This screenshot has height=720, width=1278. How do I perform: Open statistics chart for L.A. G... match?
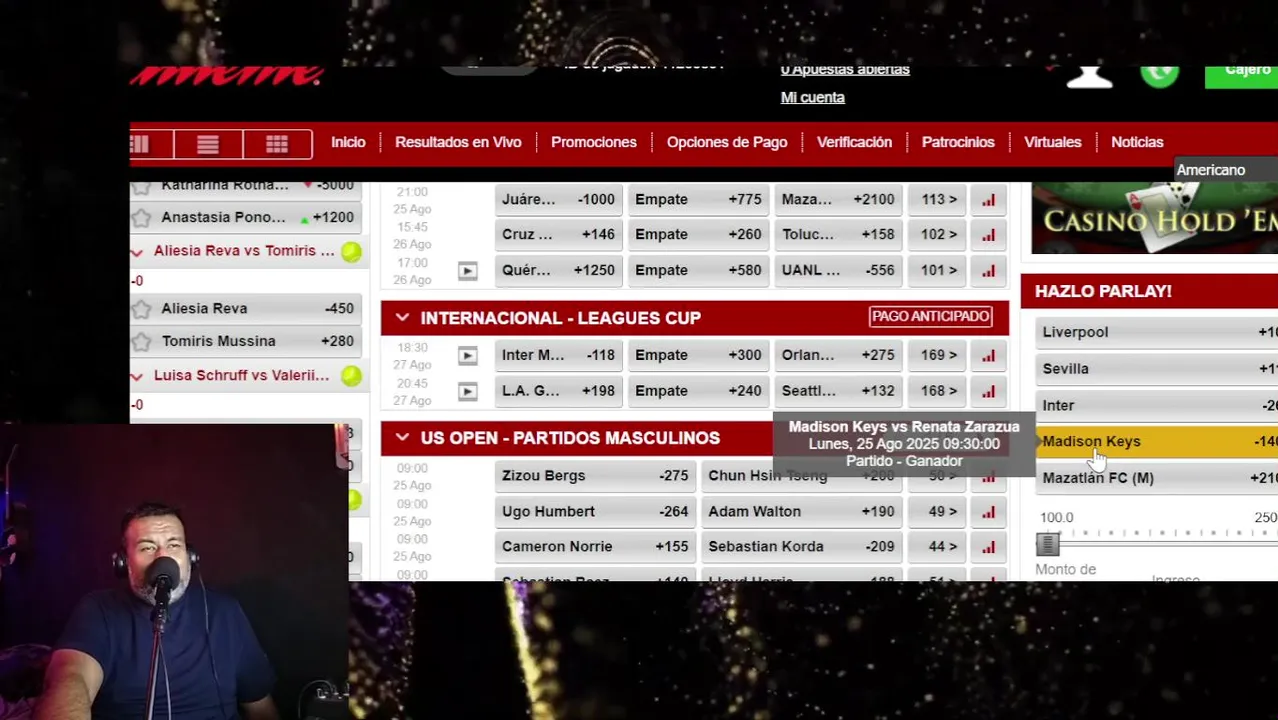[988, 391]
